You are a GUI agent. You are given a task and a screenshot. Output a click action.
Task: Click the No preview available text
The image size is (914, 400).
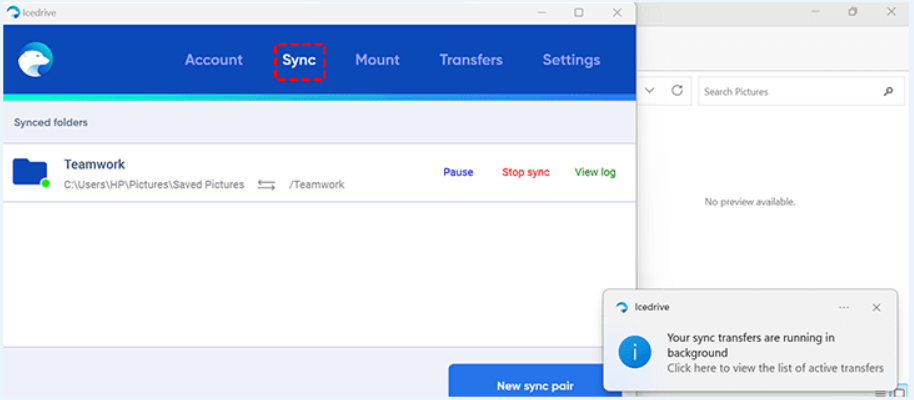tap(750, 202)
